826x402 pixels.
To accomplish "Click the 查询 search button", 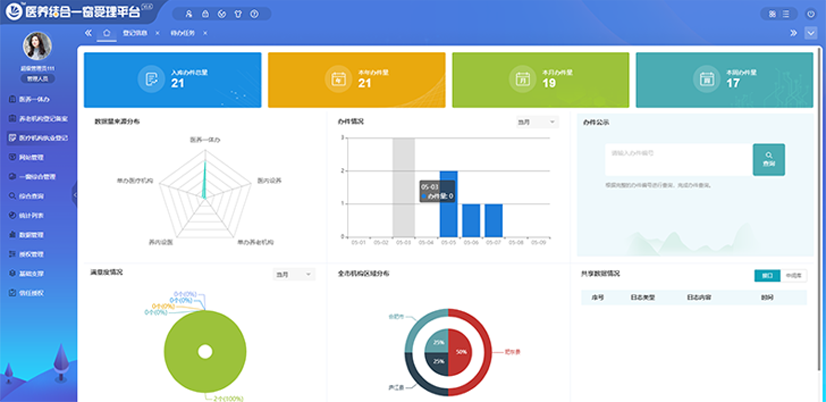I will click(768, 160).
